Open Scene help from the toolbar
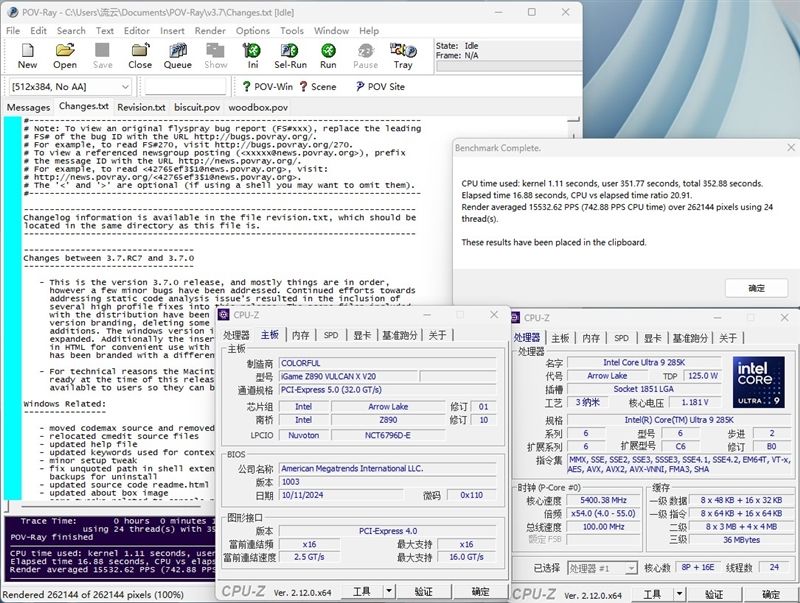Screen dimensions: 800x603 (x=317, y=87)
